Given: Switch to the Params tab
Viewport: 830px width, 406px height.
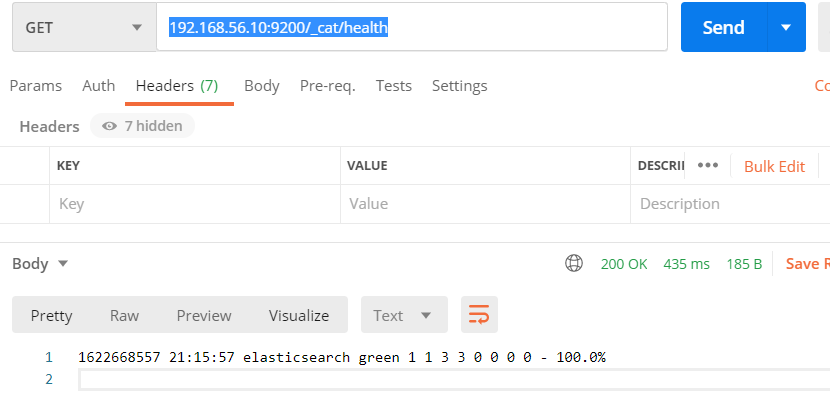Looking at the screenshot, I should click(x=35, y=86).
